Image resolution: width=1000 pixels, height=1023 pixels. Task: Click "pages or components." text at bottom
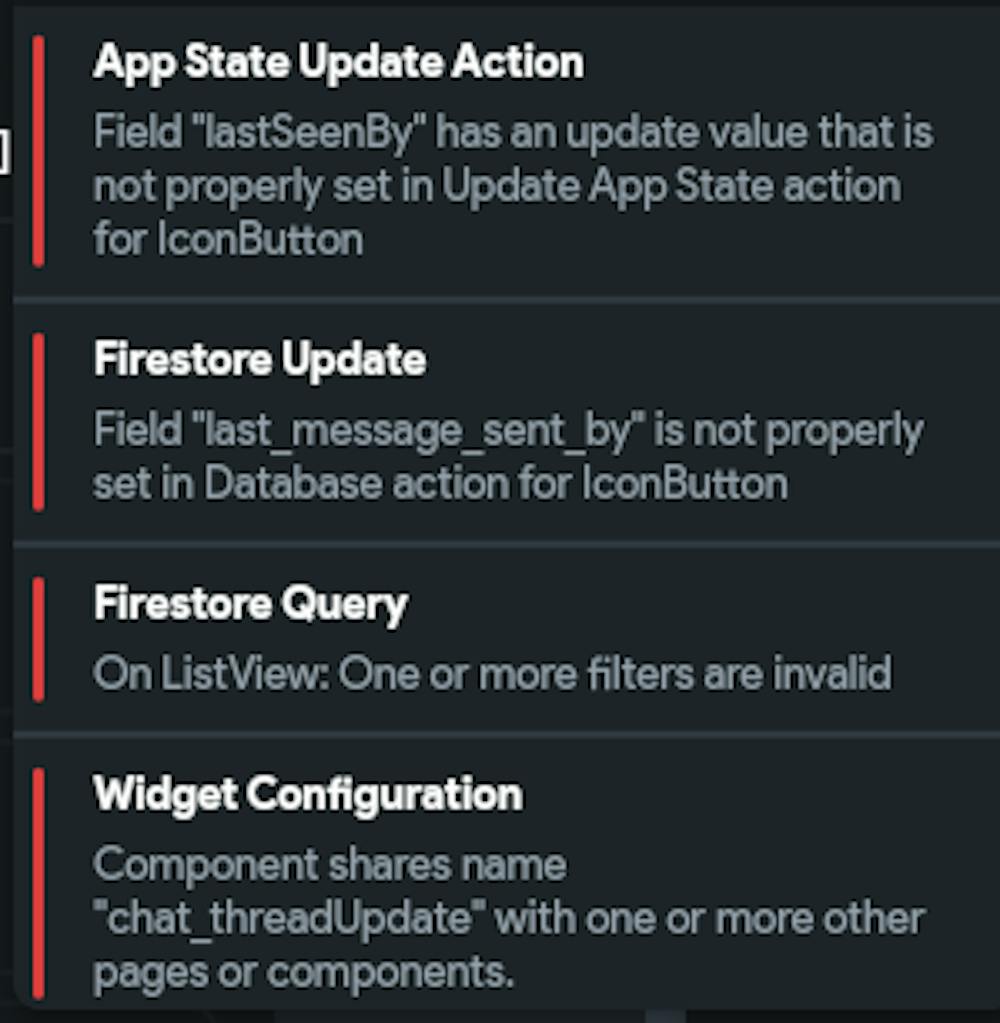[303, 972]
